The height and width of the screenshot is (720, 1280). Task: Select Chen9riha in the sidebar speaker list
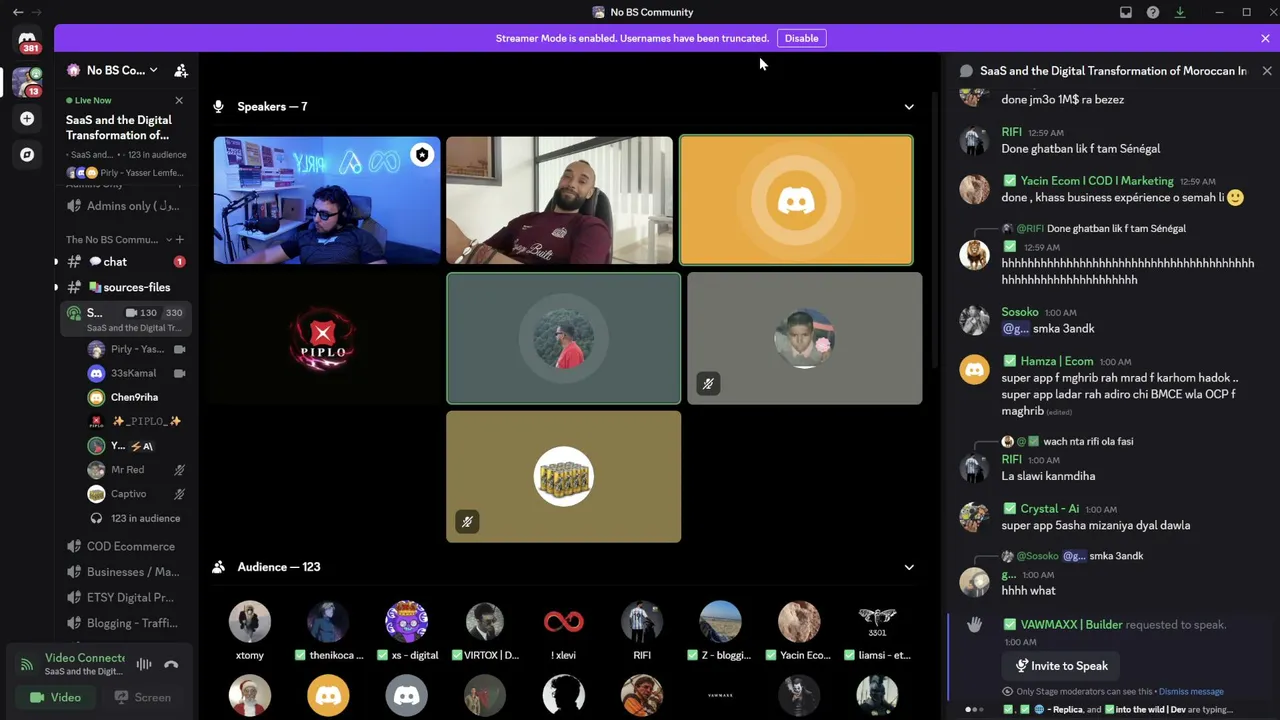coord(137,397)
